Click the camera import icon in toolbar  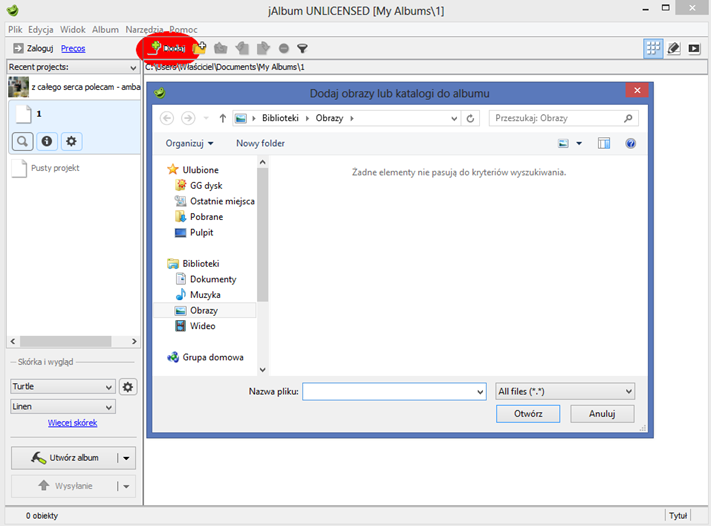[221, 48]
